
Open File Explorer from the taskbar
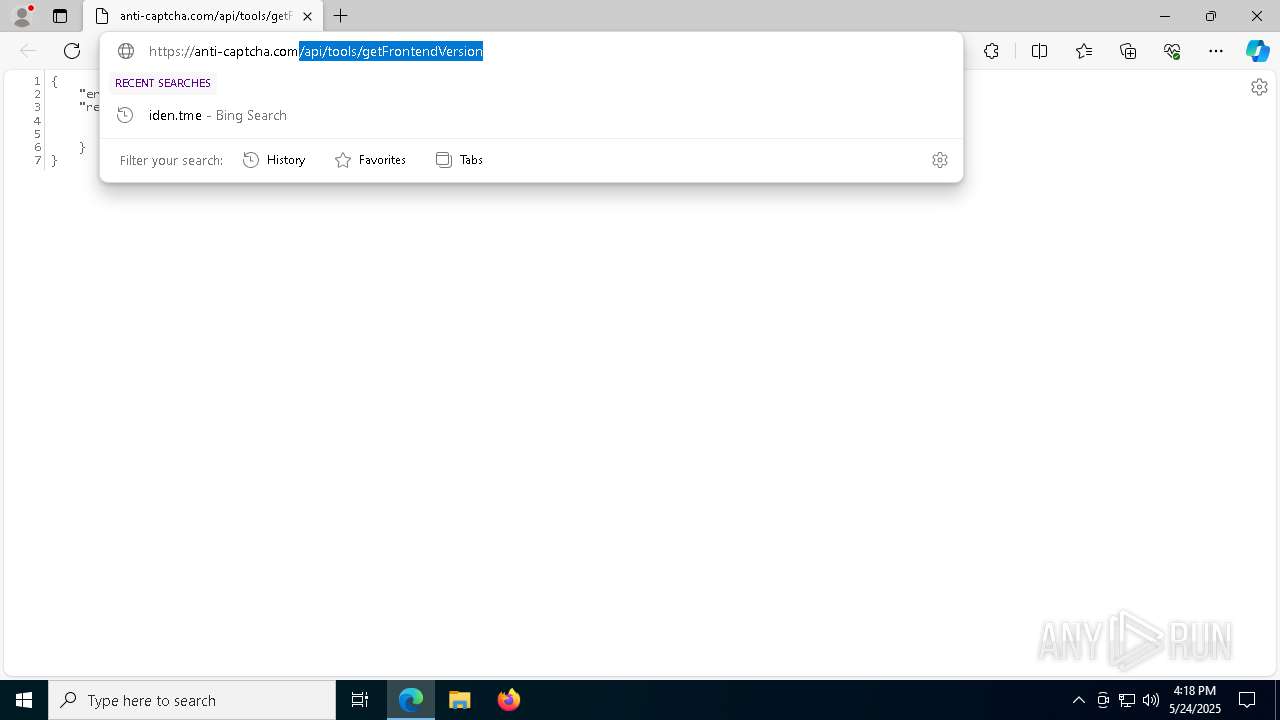tap(460, 700)
